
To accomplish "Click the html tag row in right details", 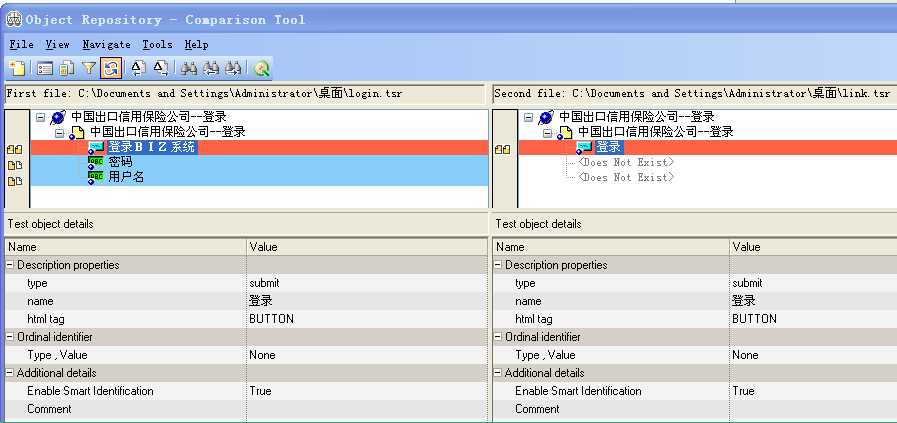I will [694, 319].
